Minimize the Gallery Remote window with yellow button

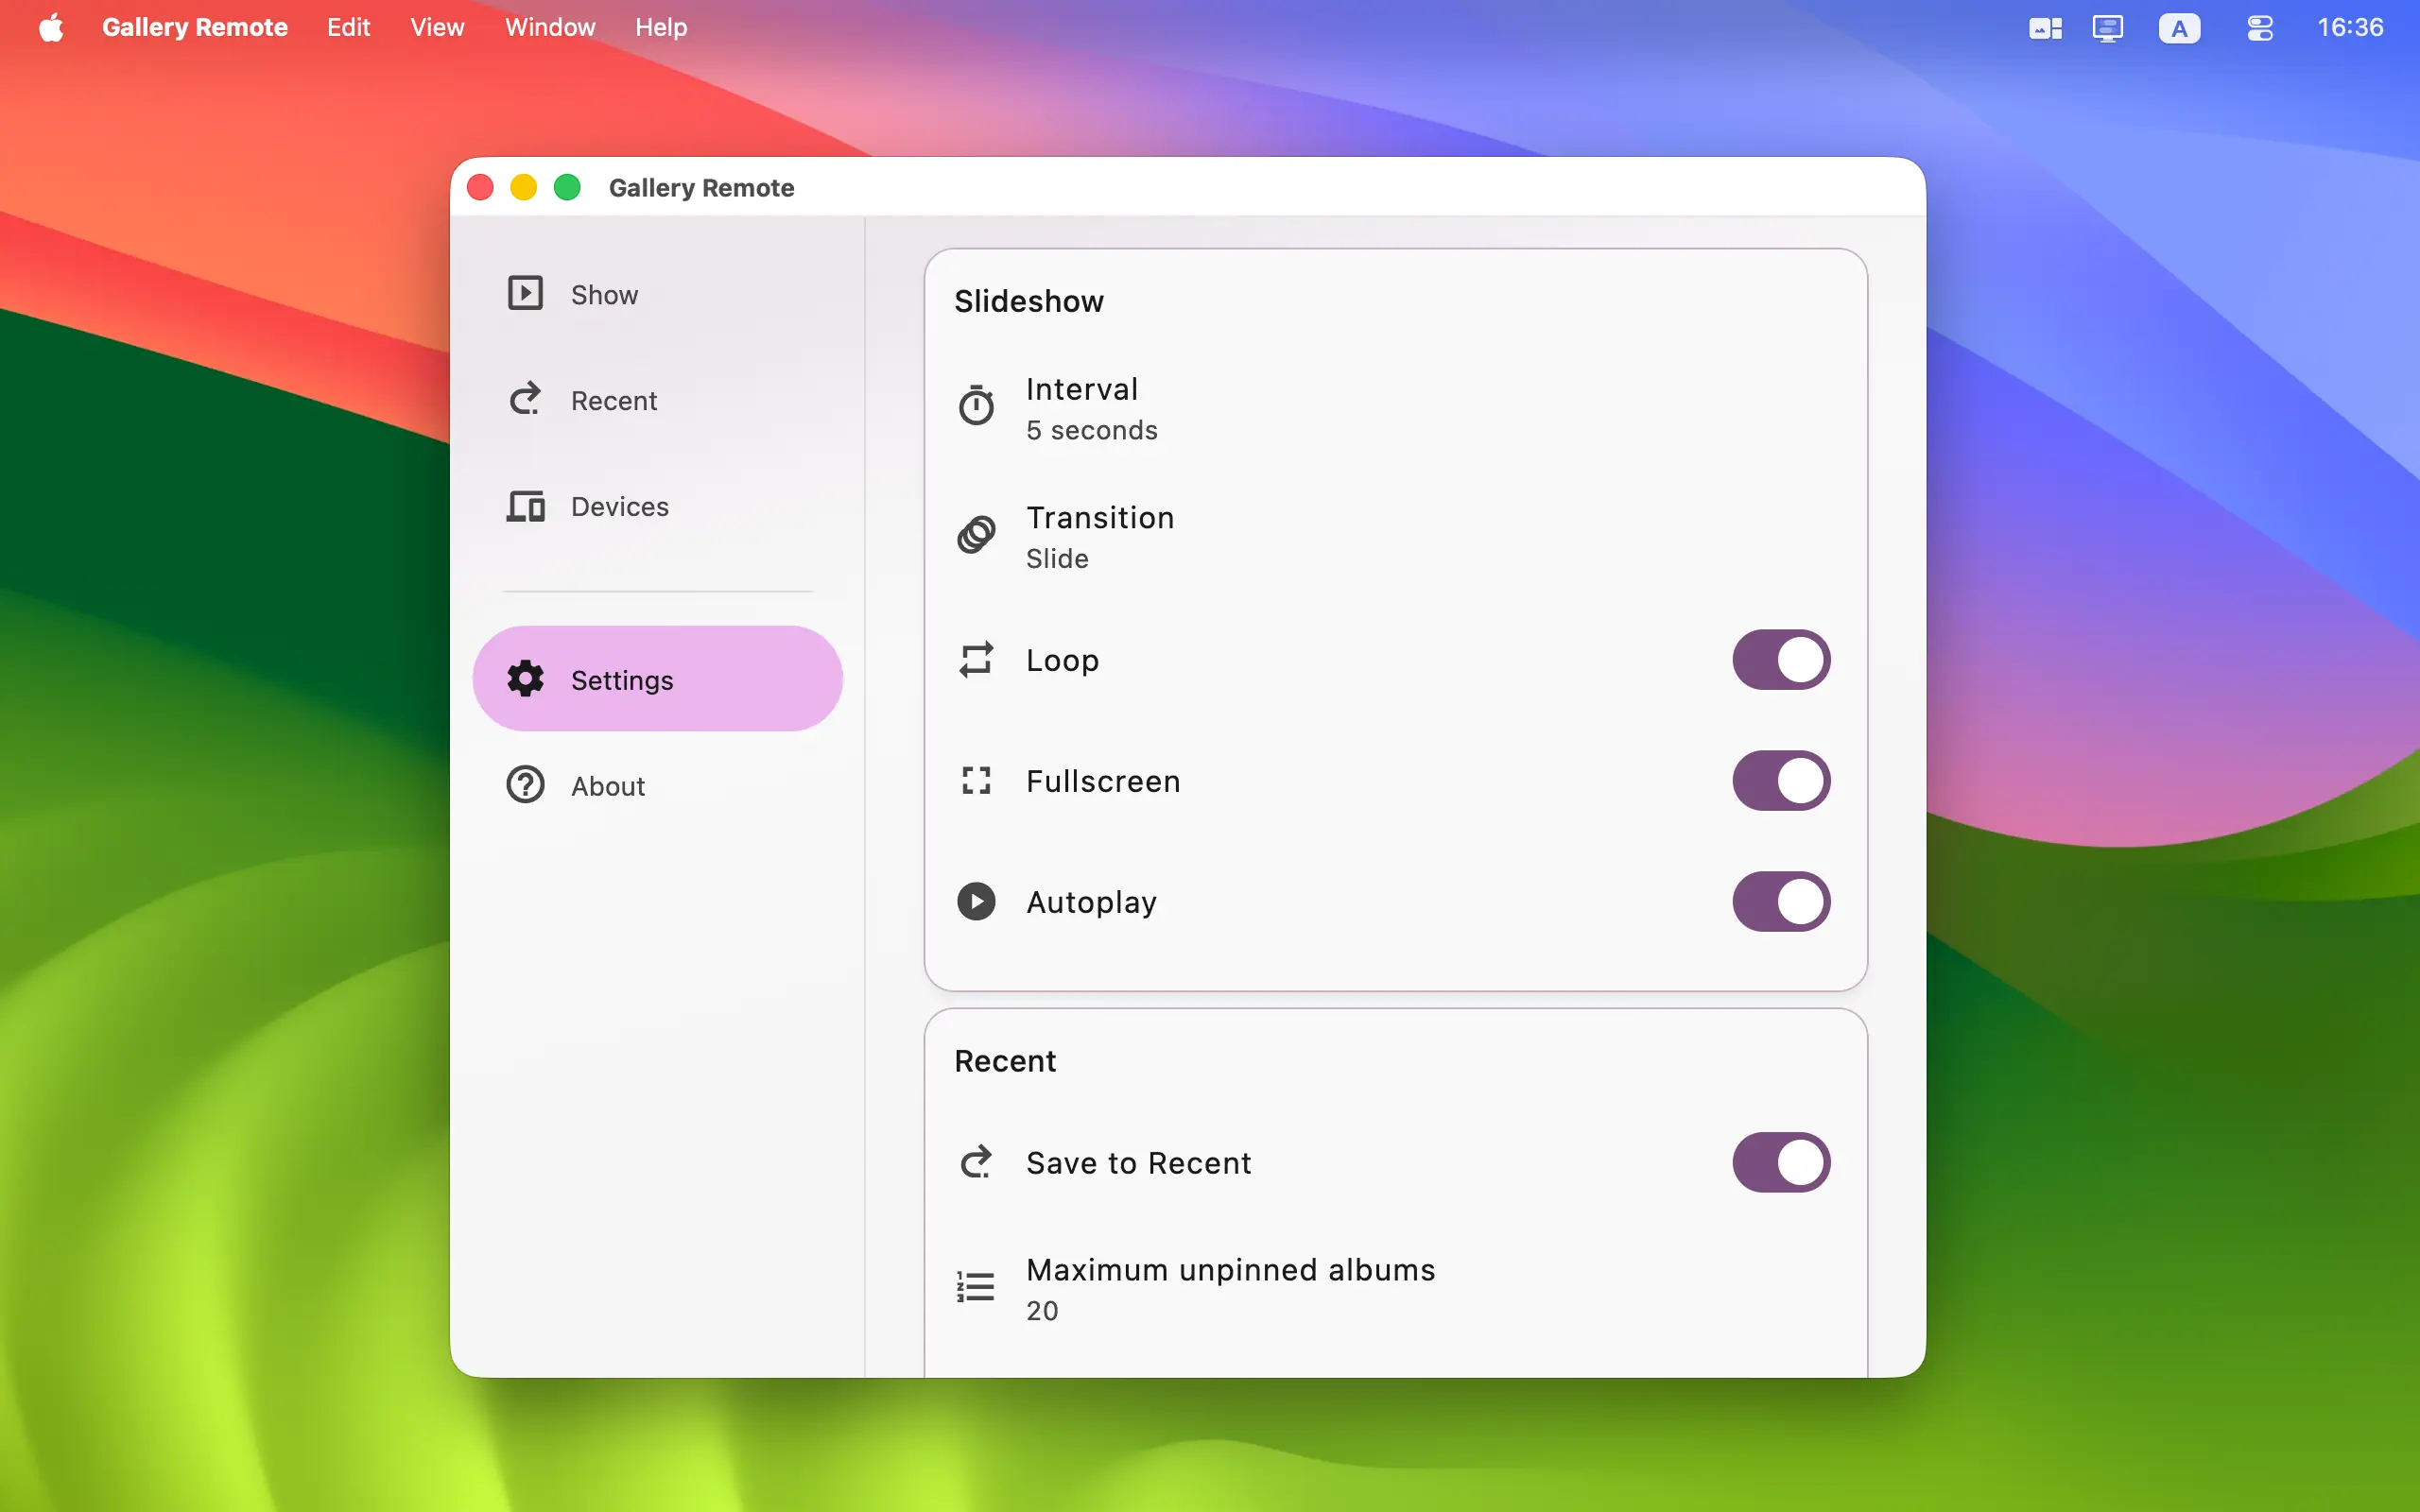tap(523, 187)
